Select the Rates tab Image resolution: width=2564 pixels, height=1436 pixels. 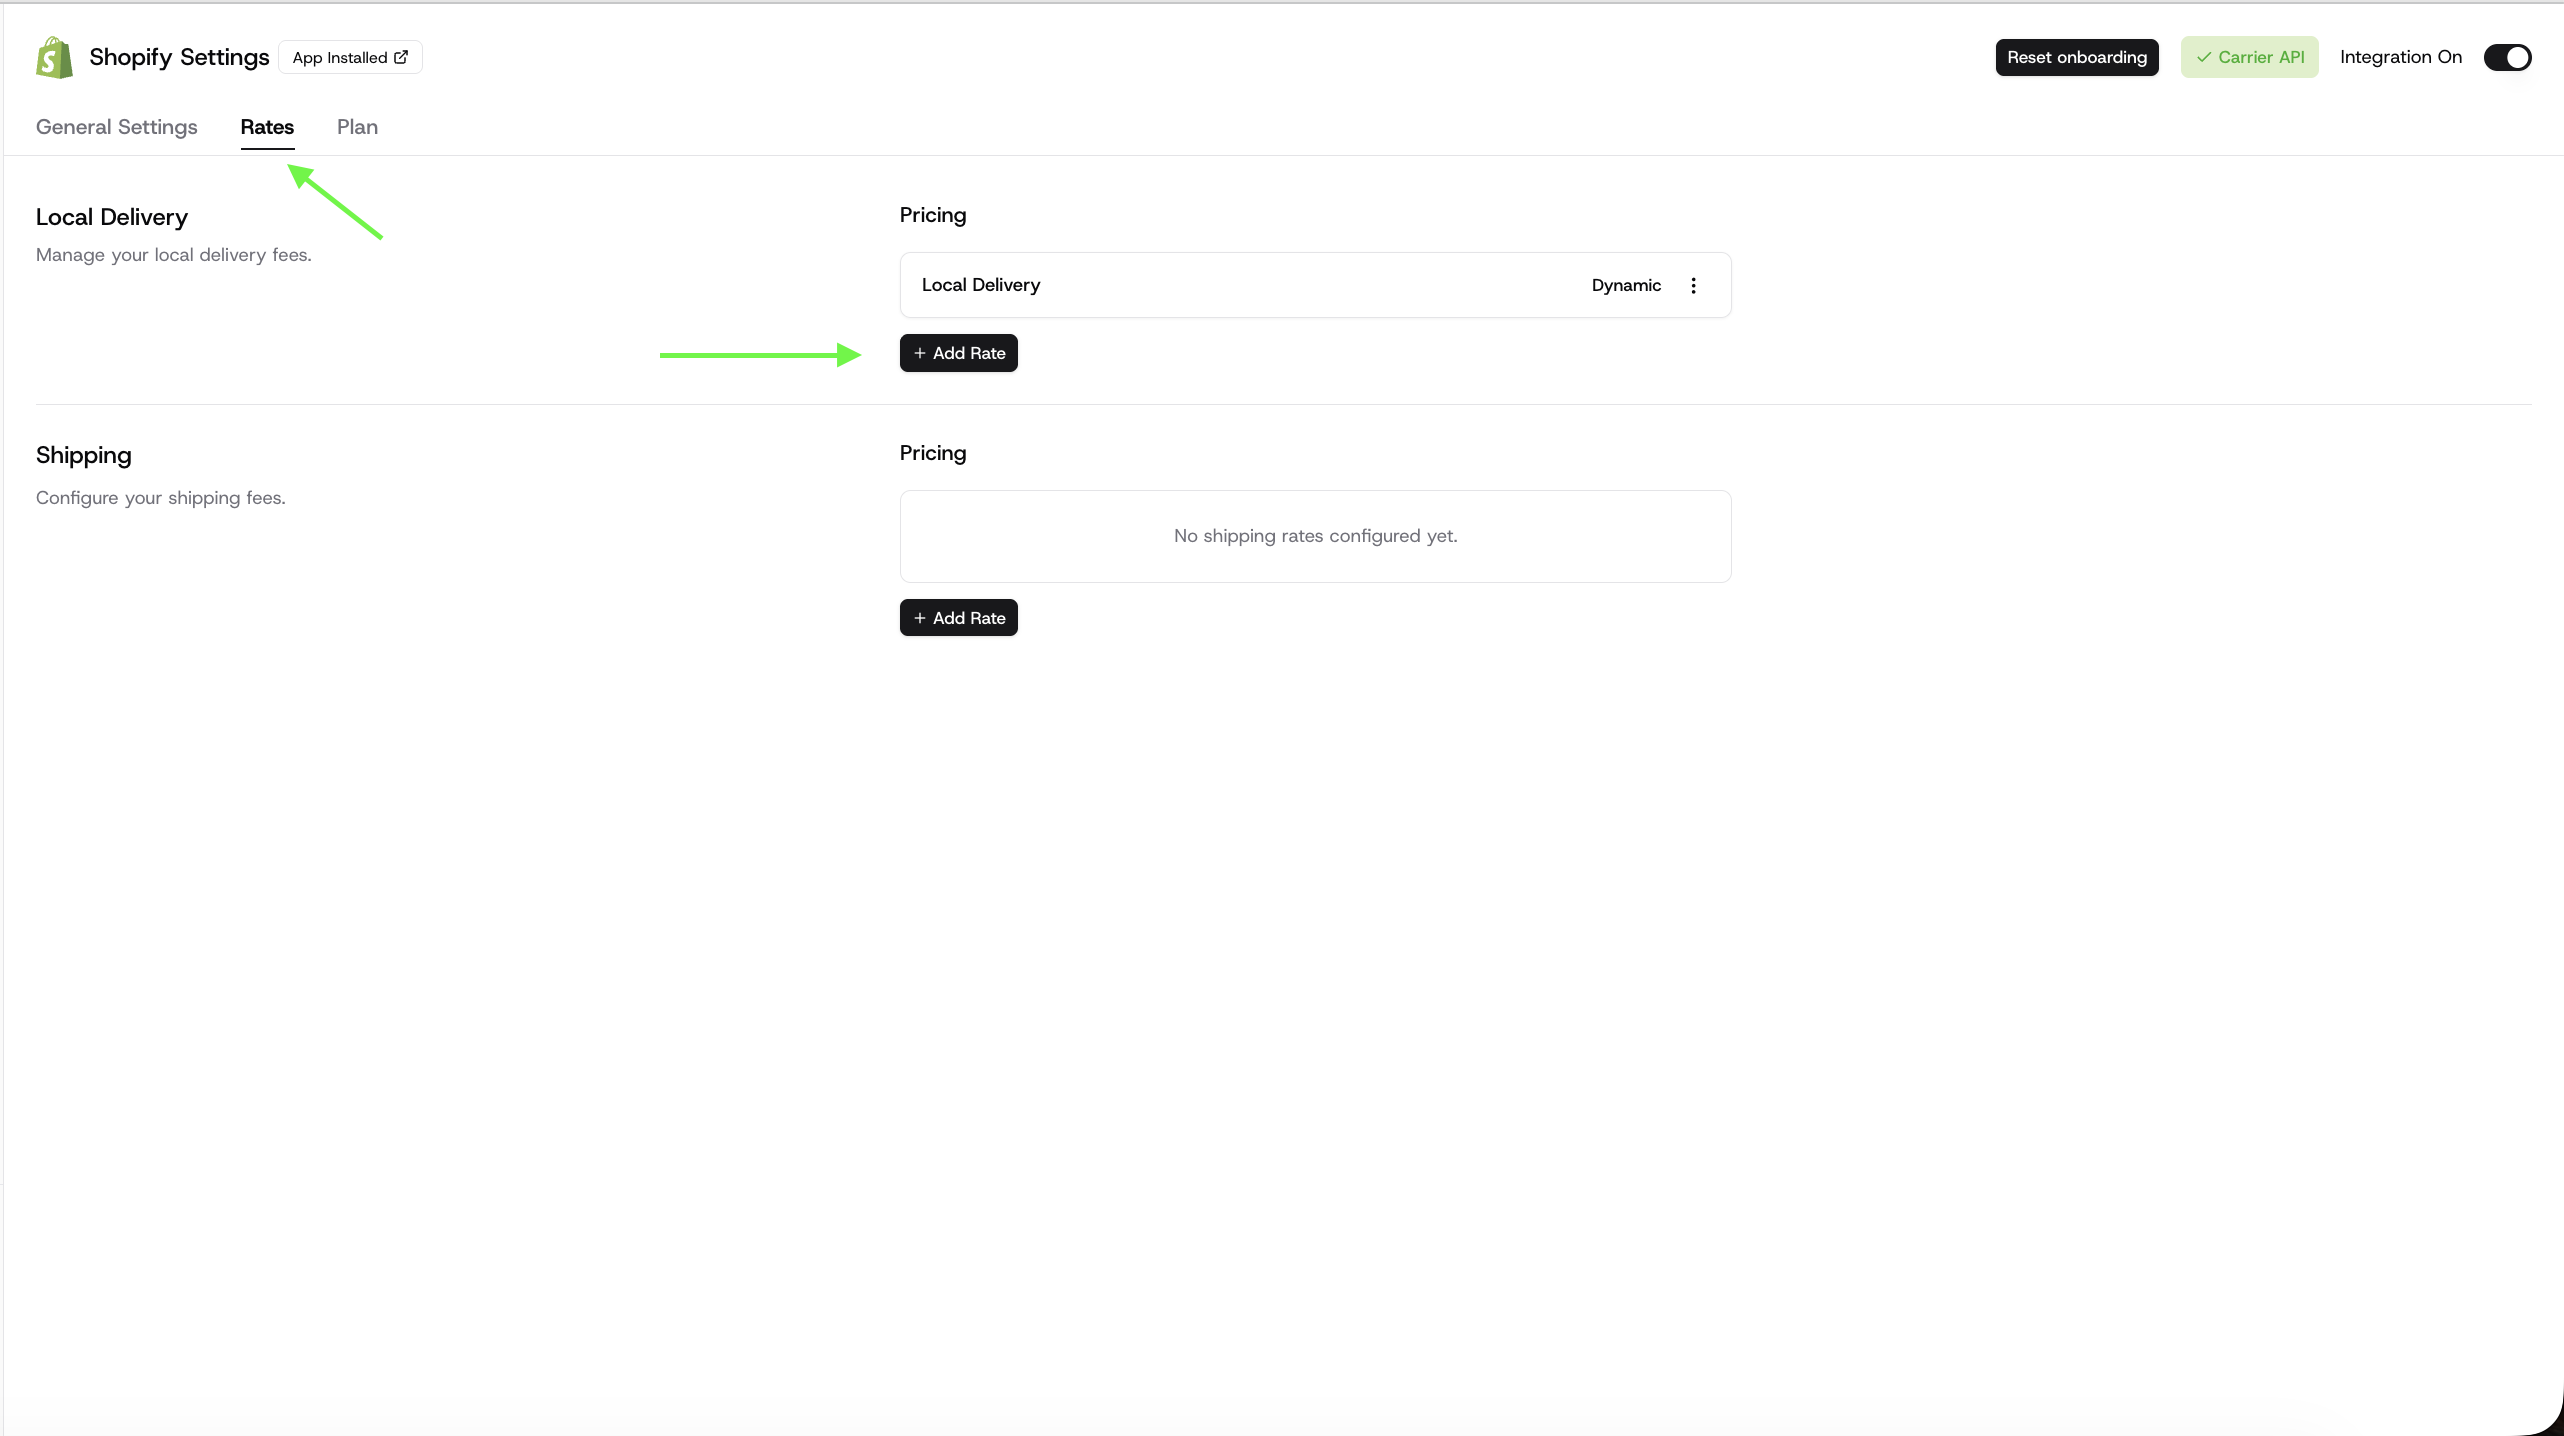click(x=267, y=127)
